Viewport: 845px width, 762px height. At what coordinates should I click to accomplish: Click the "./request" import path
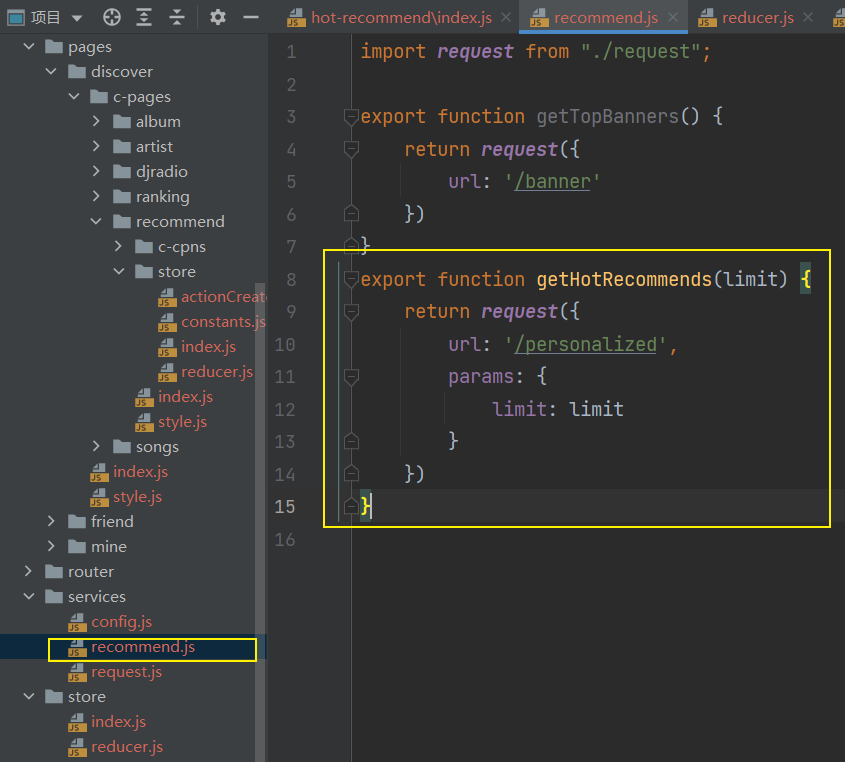click(640, 52)
